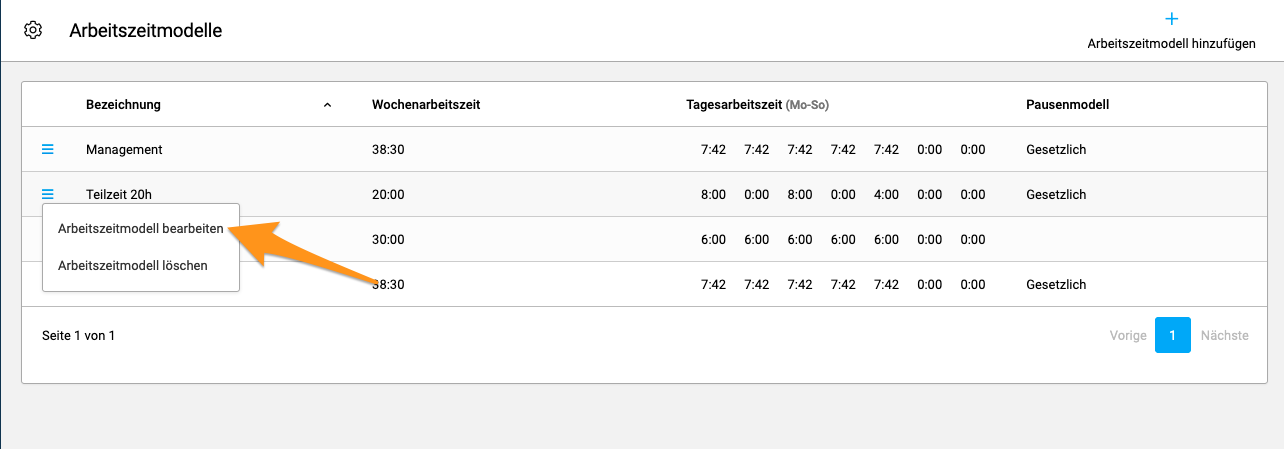Click Arbeitszeitmodell hinzufügen label
The height and width of the screenshot is (449, 1284).
(x=1171, y=44)
